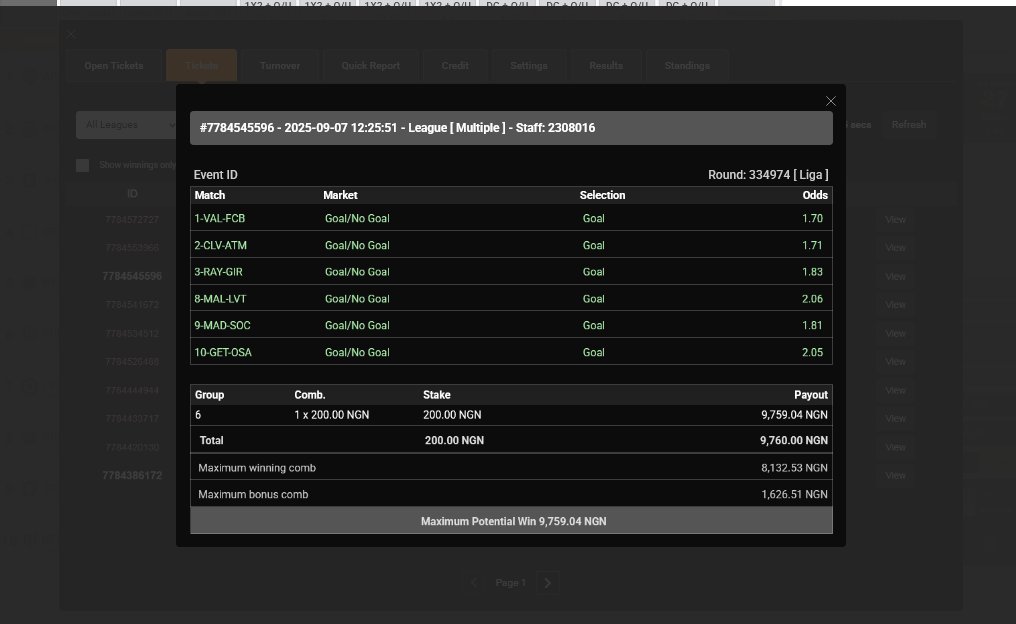Select the 9-MAD-SOC match cell
Viewport: 1016px width, 624px height.
click(x=222, y=325)
